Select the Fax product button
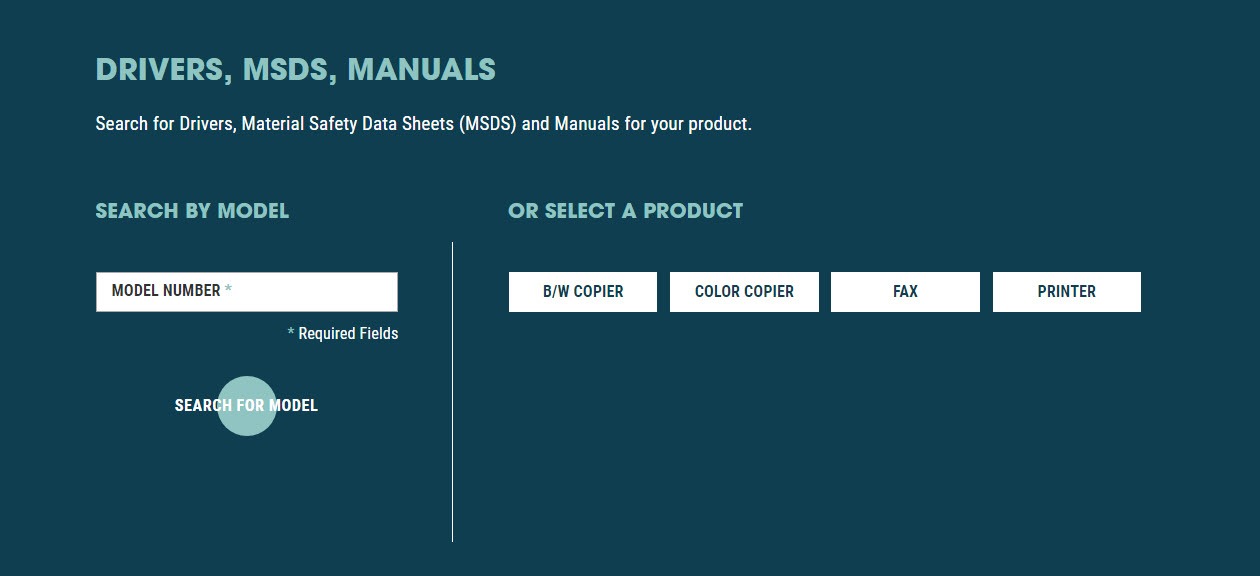 pyautogui.click(x=905, y=292)
